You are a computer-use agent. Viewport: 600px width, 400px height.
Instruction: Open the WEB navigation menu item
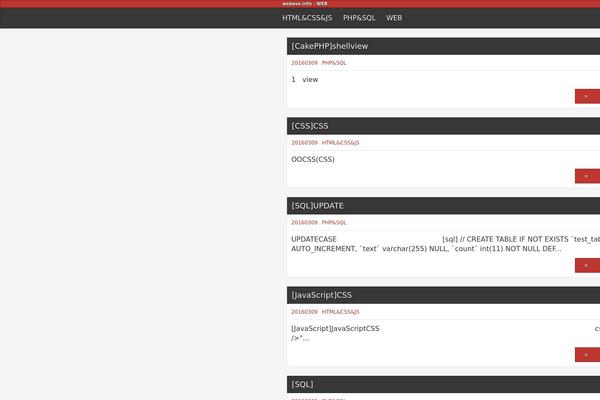[x=394, y=18]
